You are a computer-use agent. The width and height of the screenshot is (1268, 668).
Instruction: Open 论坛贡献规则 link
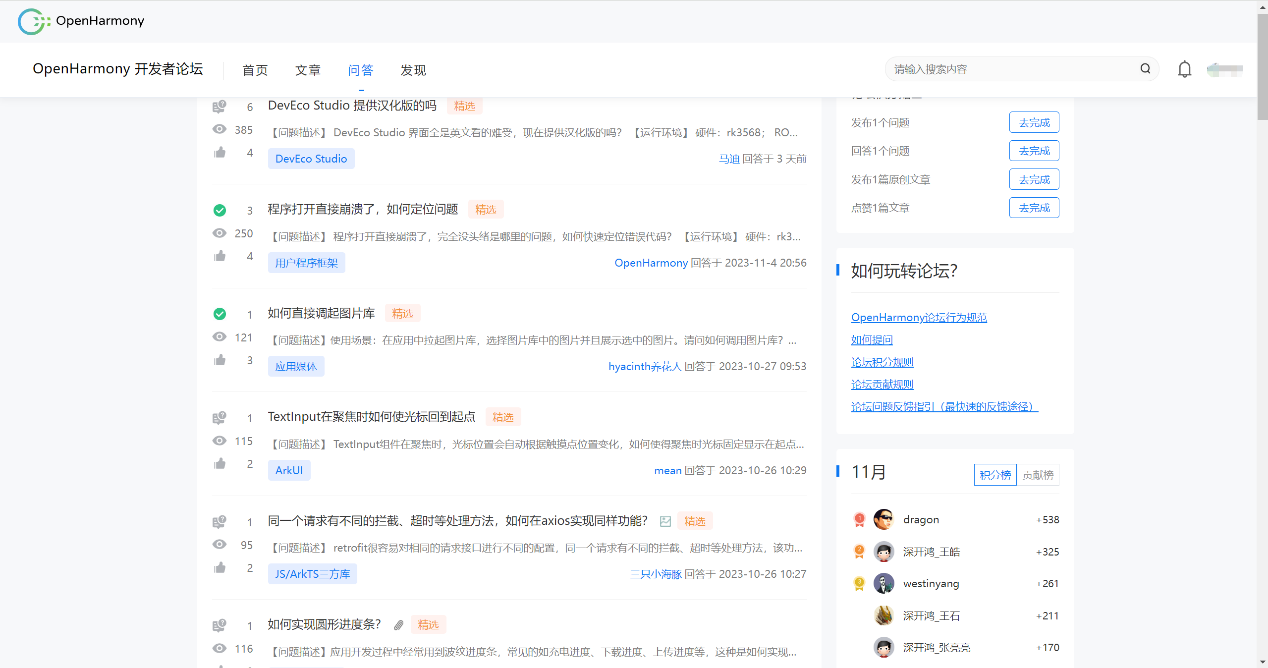click(x=882, y=384)
